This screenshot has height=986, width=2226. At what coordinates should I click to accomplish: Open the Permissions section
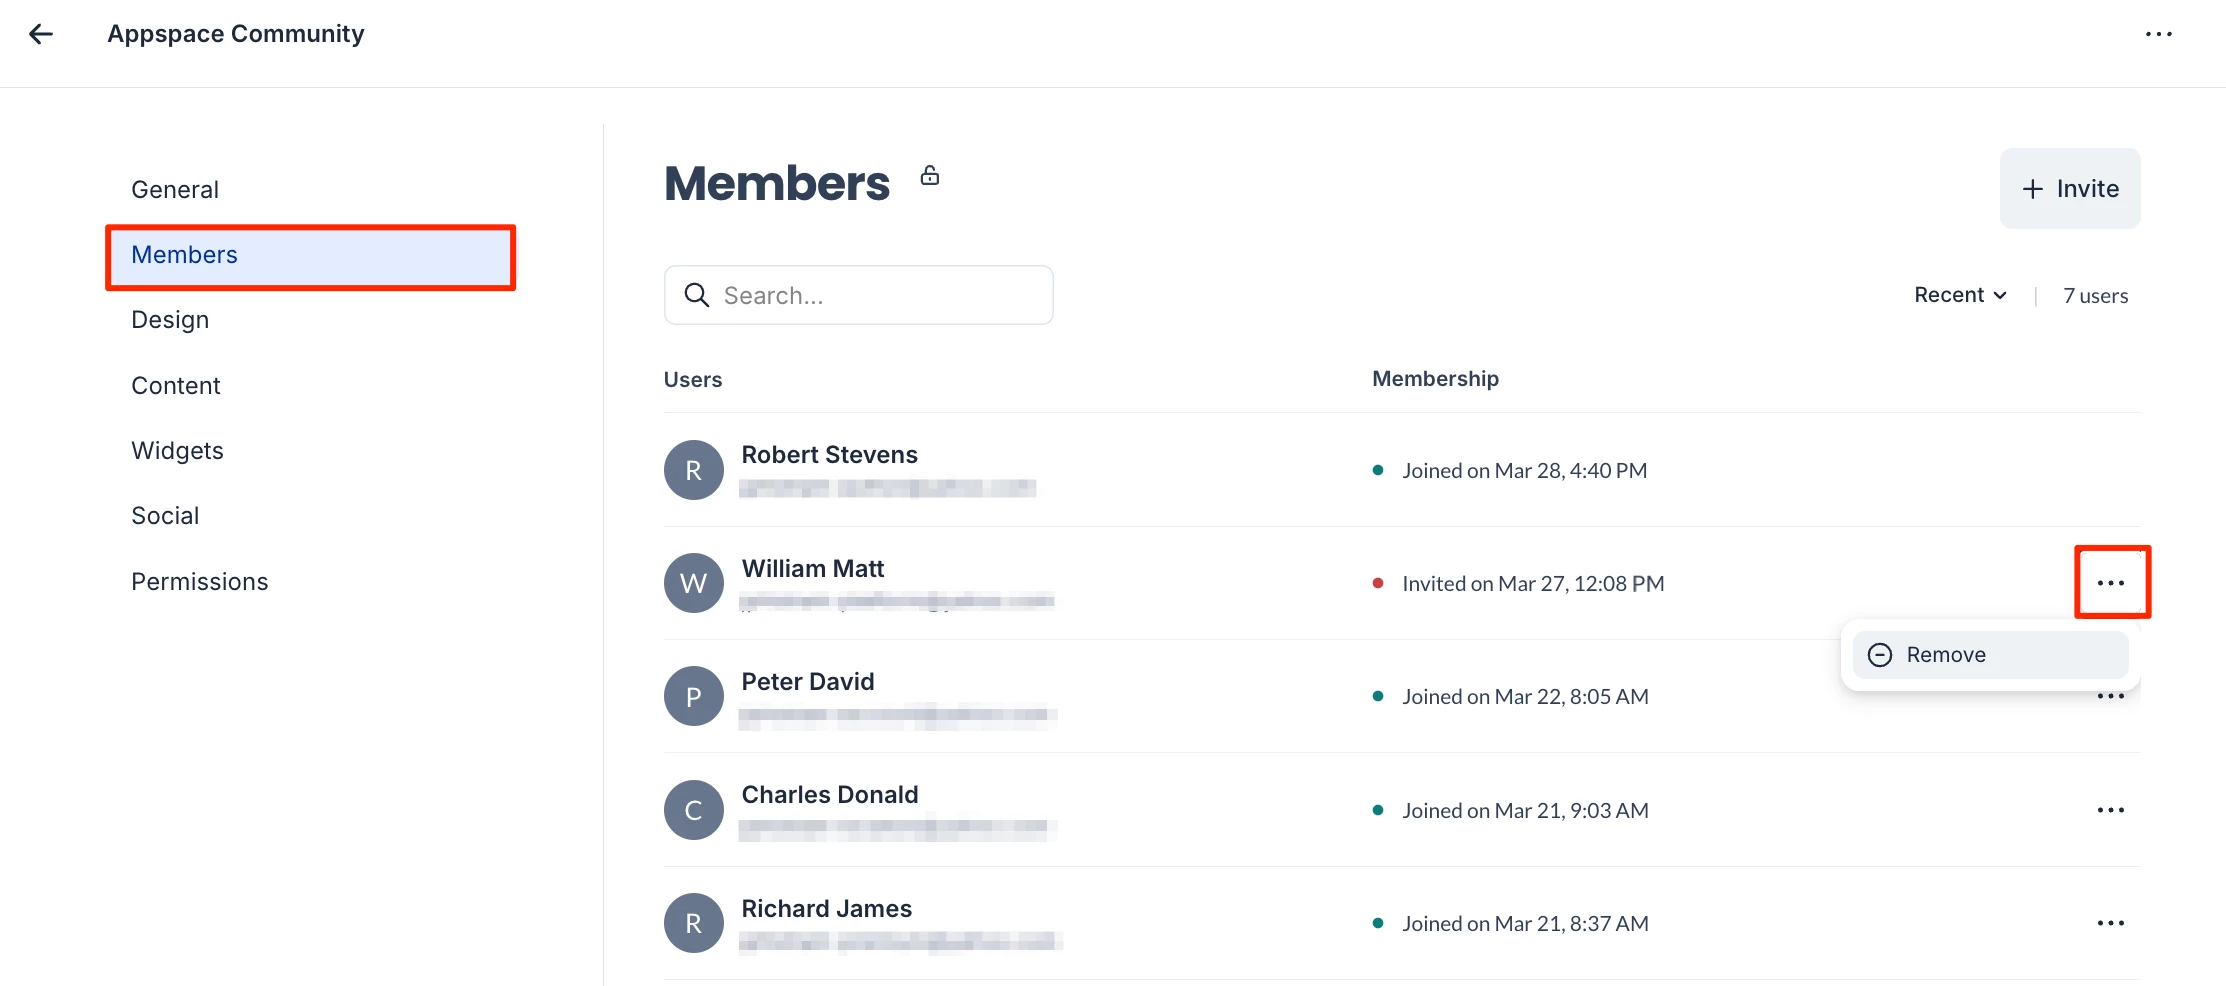(x=200, y=582)
